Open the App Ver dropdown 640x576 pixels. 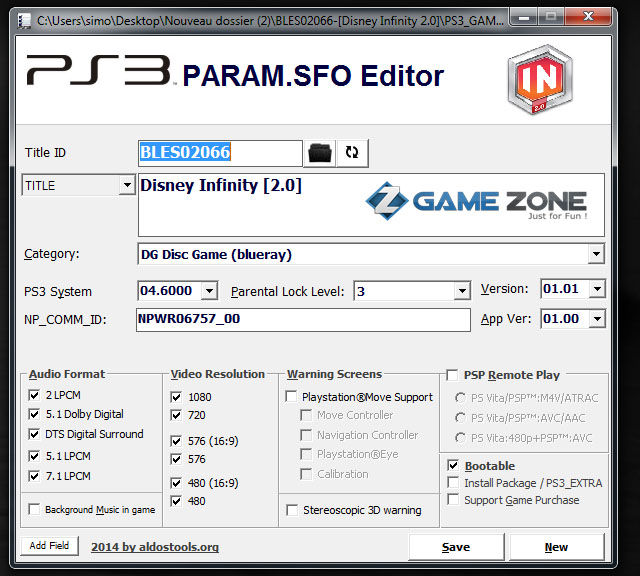pyautogui.click(x=596, y=319)
